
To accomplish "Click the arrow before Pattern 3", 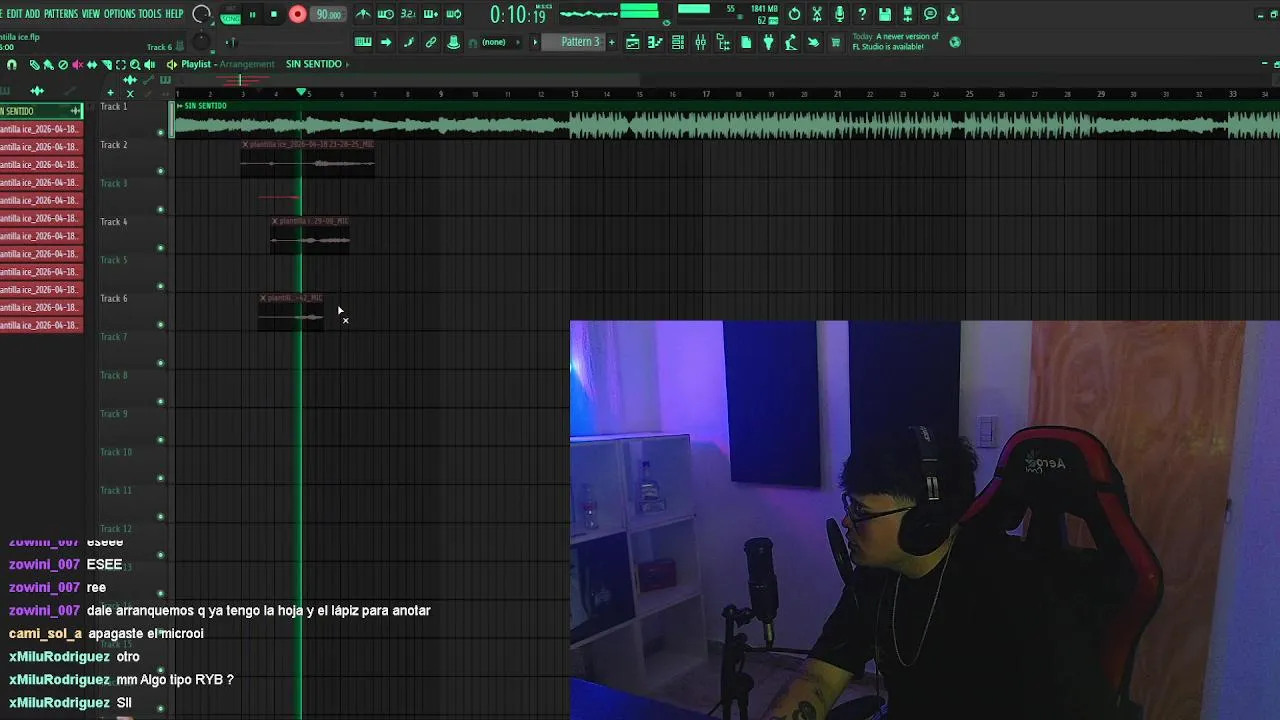I will click(x=535, y=42).
